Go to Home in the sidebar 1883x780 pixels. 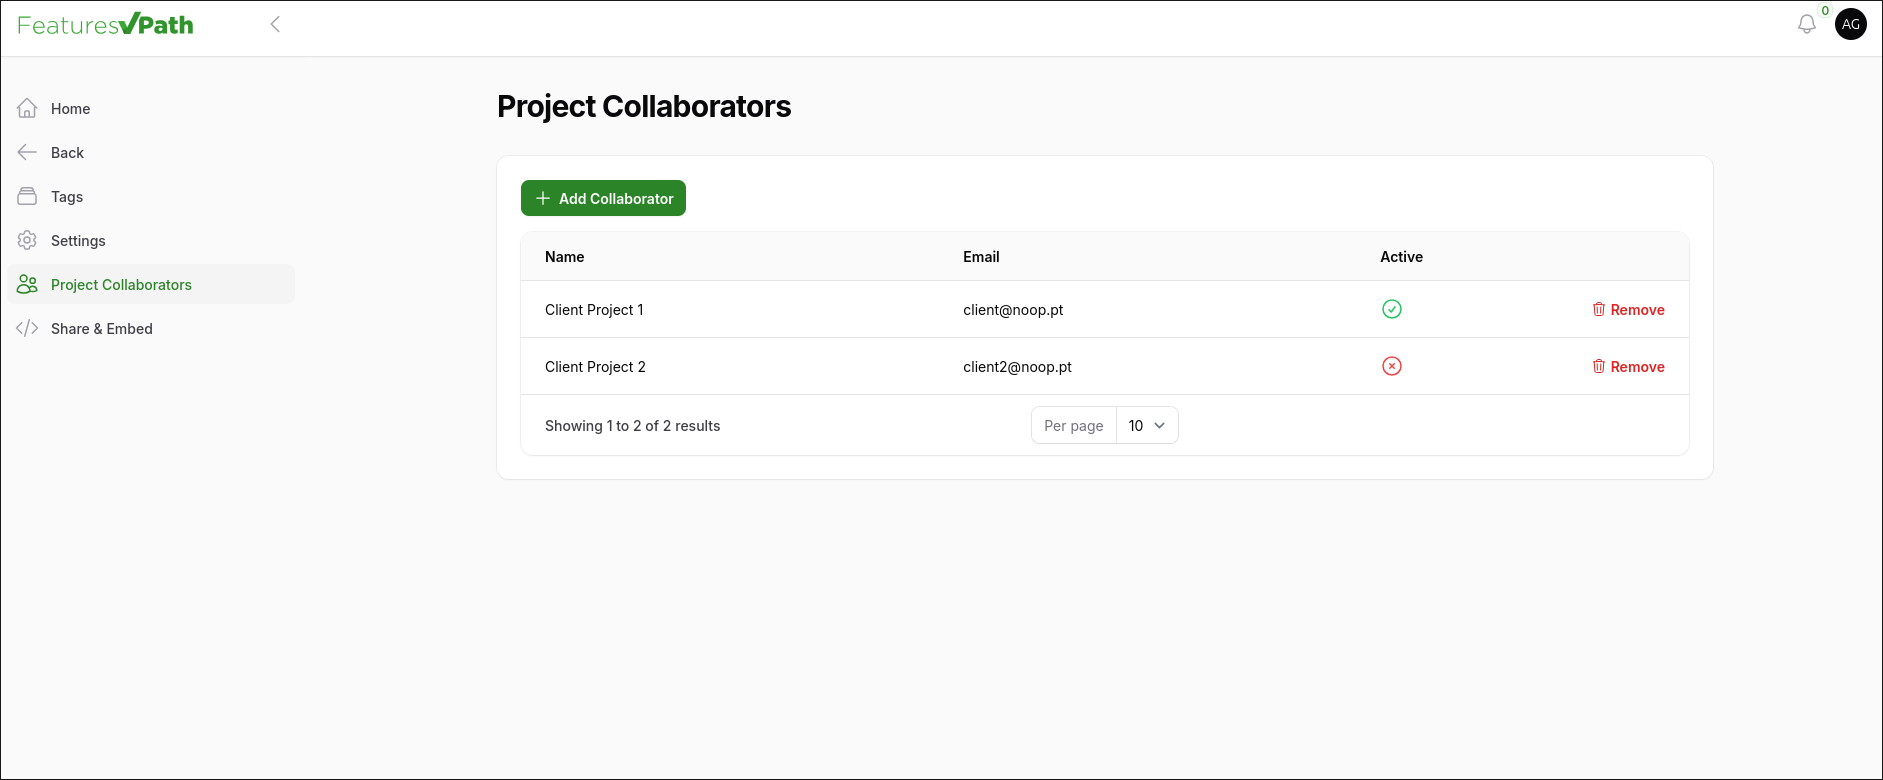point(151,108)
